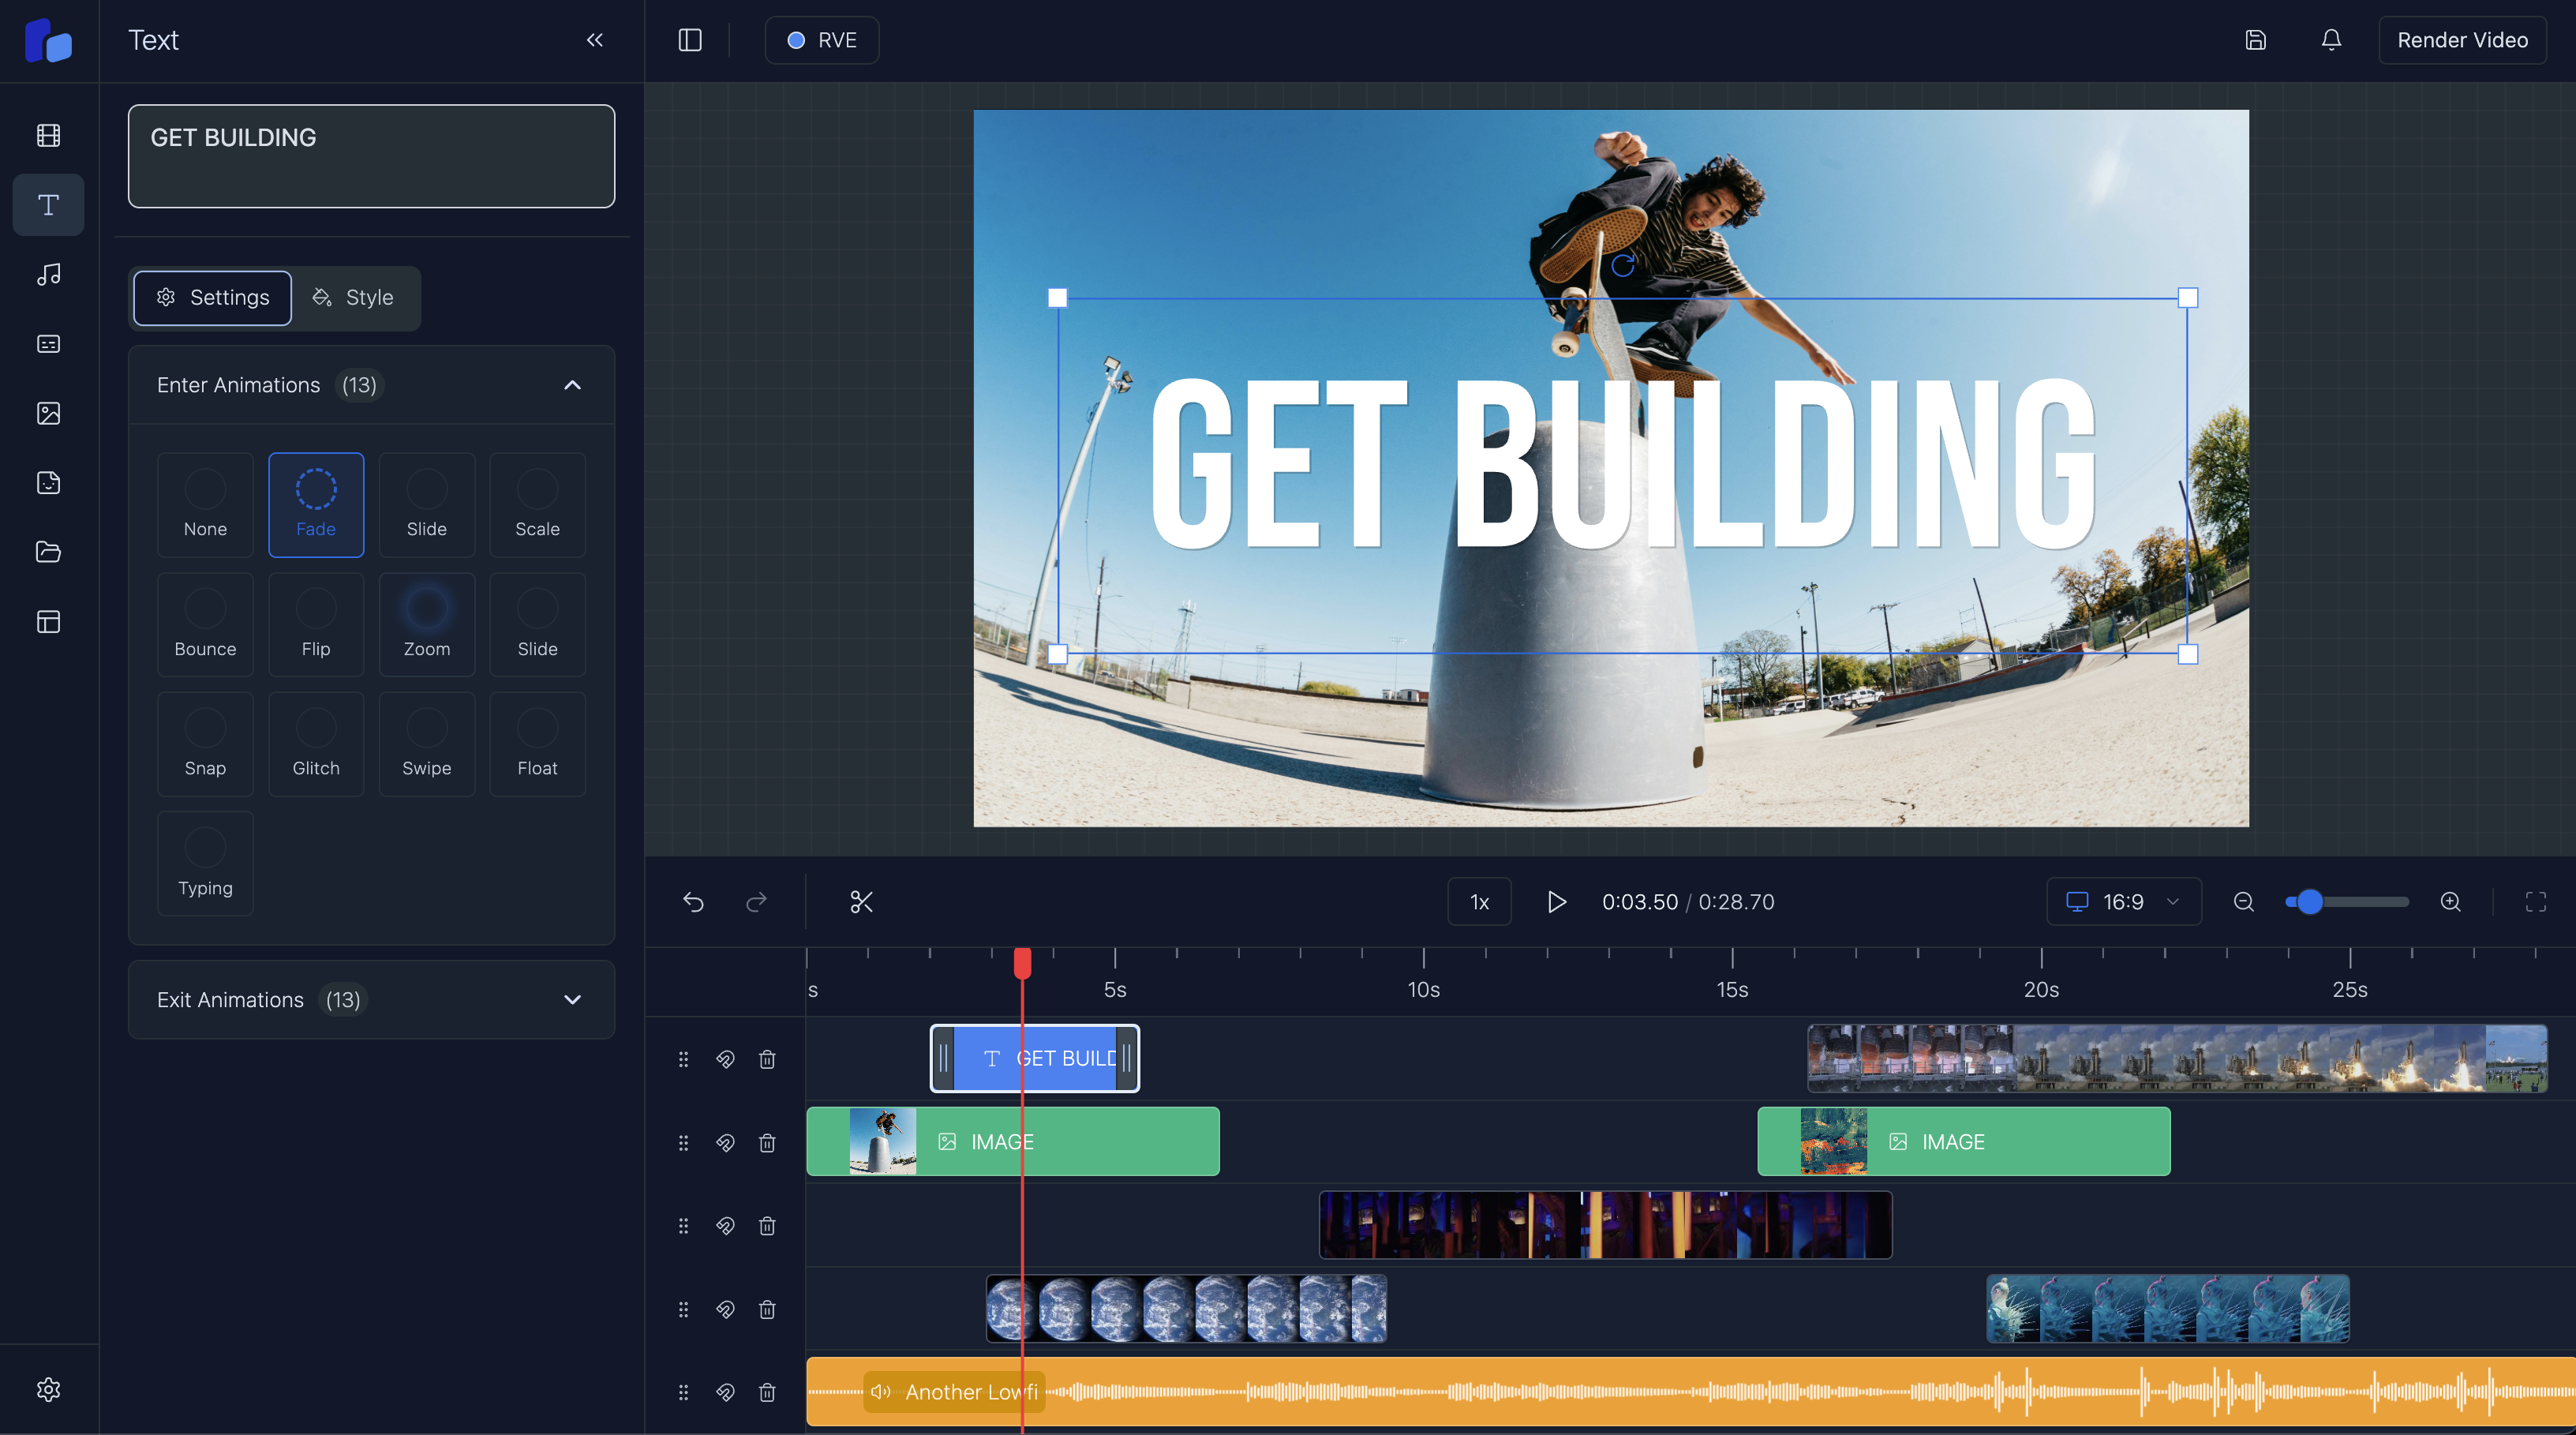Open the Stickers panel in the sidebar

(48, 483)
